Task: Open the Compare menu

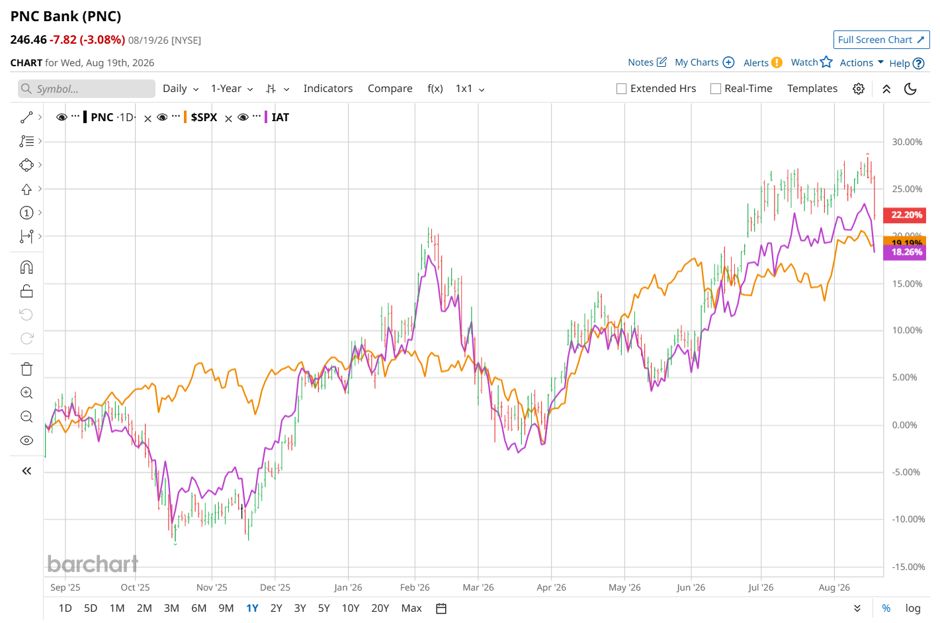Action: pos(390,89)
